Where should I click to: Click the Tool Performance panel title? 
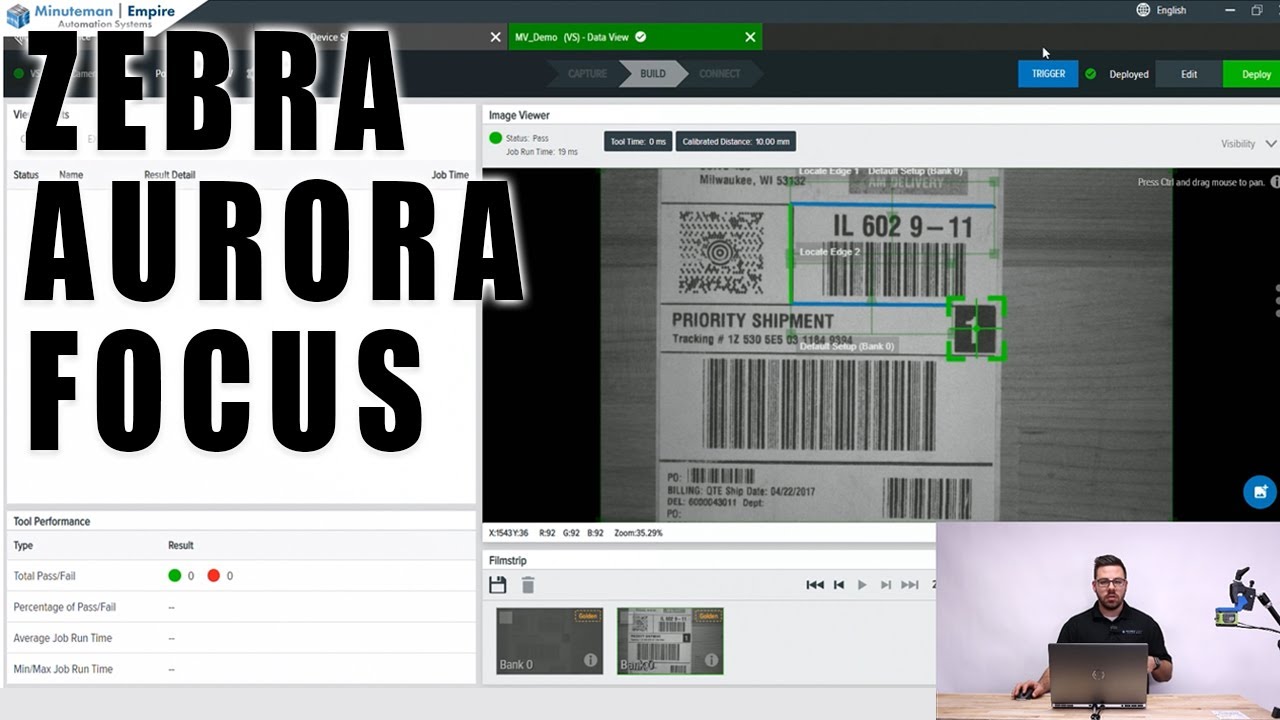click(x=51, y=521)
